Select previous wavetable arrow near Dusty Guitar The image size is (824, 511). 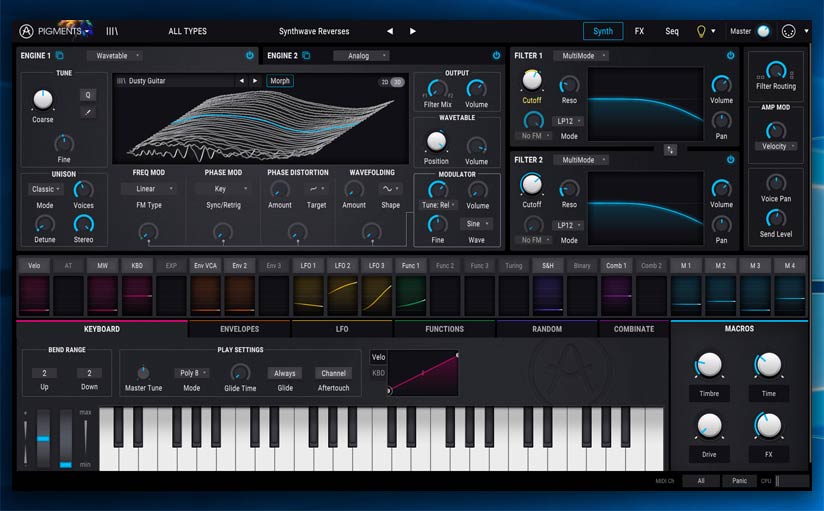click(x=242, y=81)
